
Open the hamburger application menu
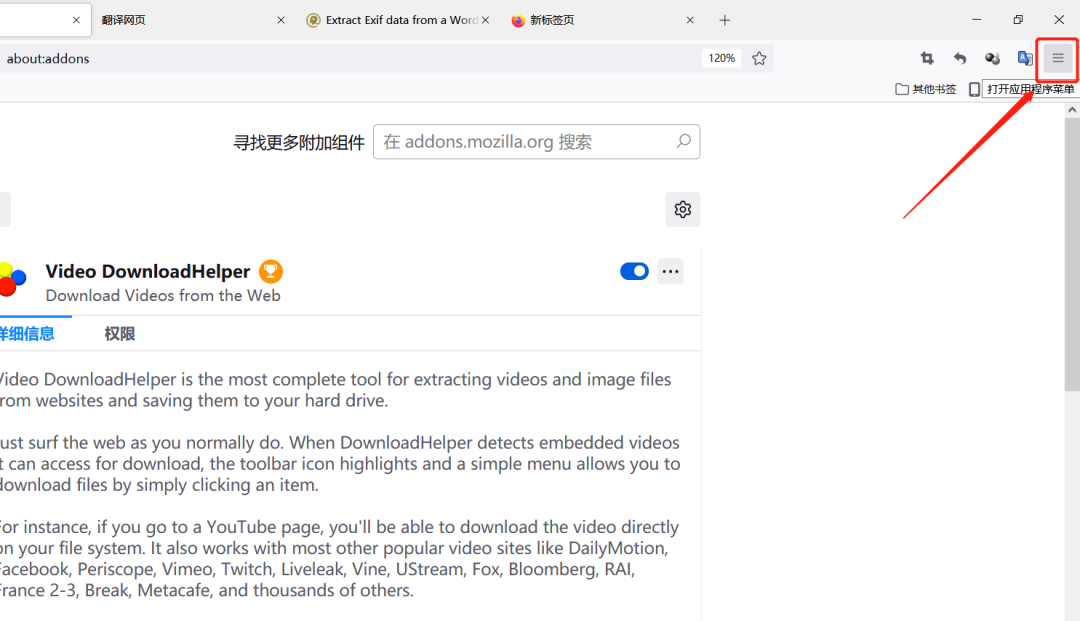point(1058,59)
